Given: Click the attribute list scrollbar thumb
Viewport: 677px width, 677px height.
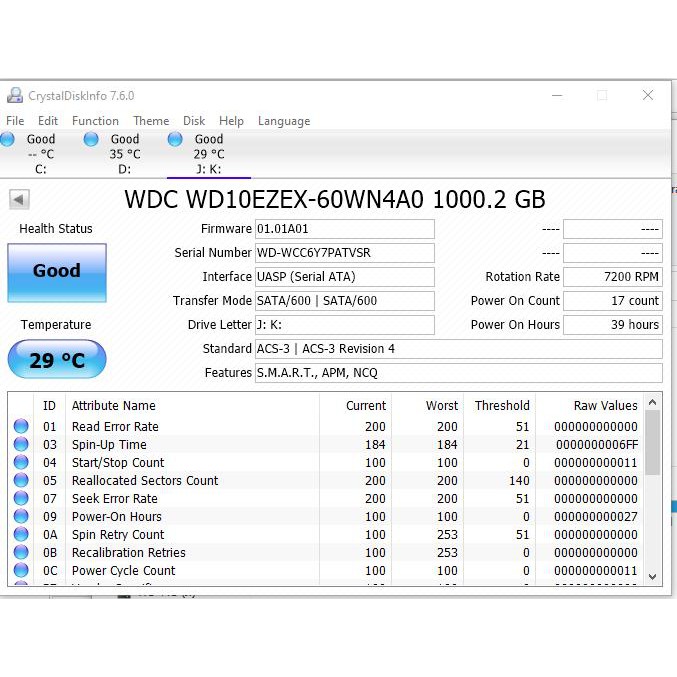Looking at the screenshot, I should (652, 443).
